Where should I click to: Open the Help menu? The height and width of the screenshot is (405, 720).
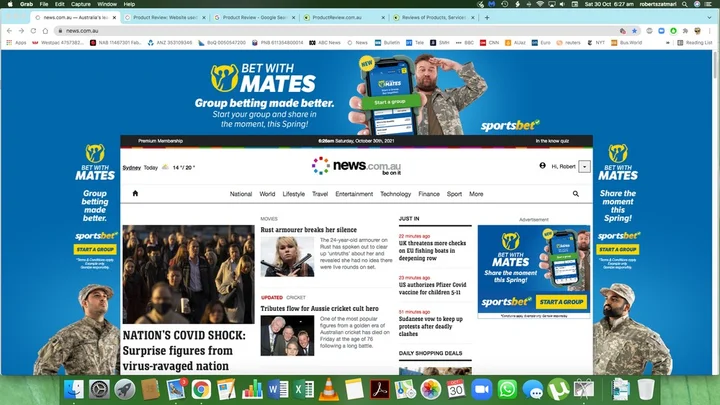coord(129,4)
